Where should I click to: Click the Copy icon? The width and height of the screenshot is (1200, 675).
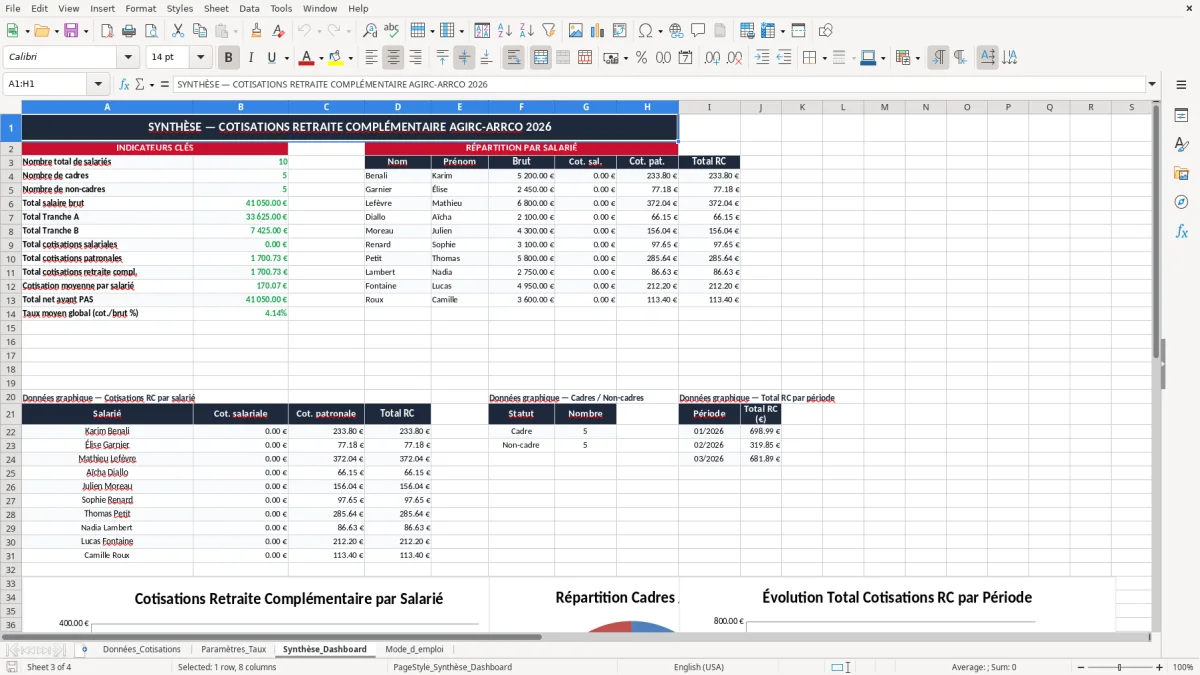pyautogui.click(x=199, y=31)
